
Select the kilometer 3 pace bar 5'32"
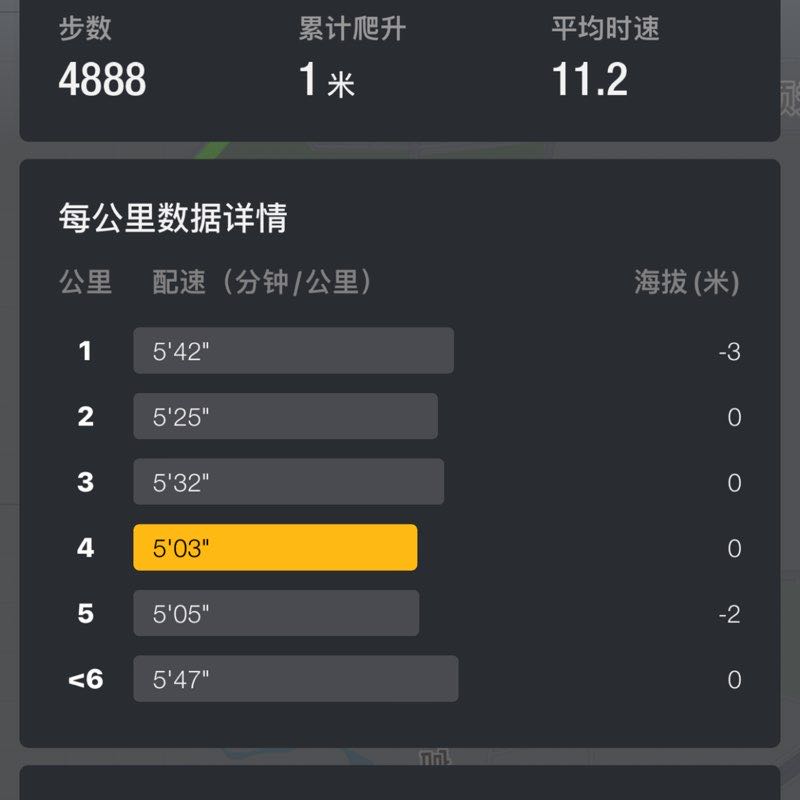287,481
